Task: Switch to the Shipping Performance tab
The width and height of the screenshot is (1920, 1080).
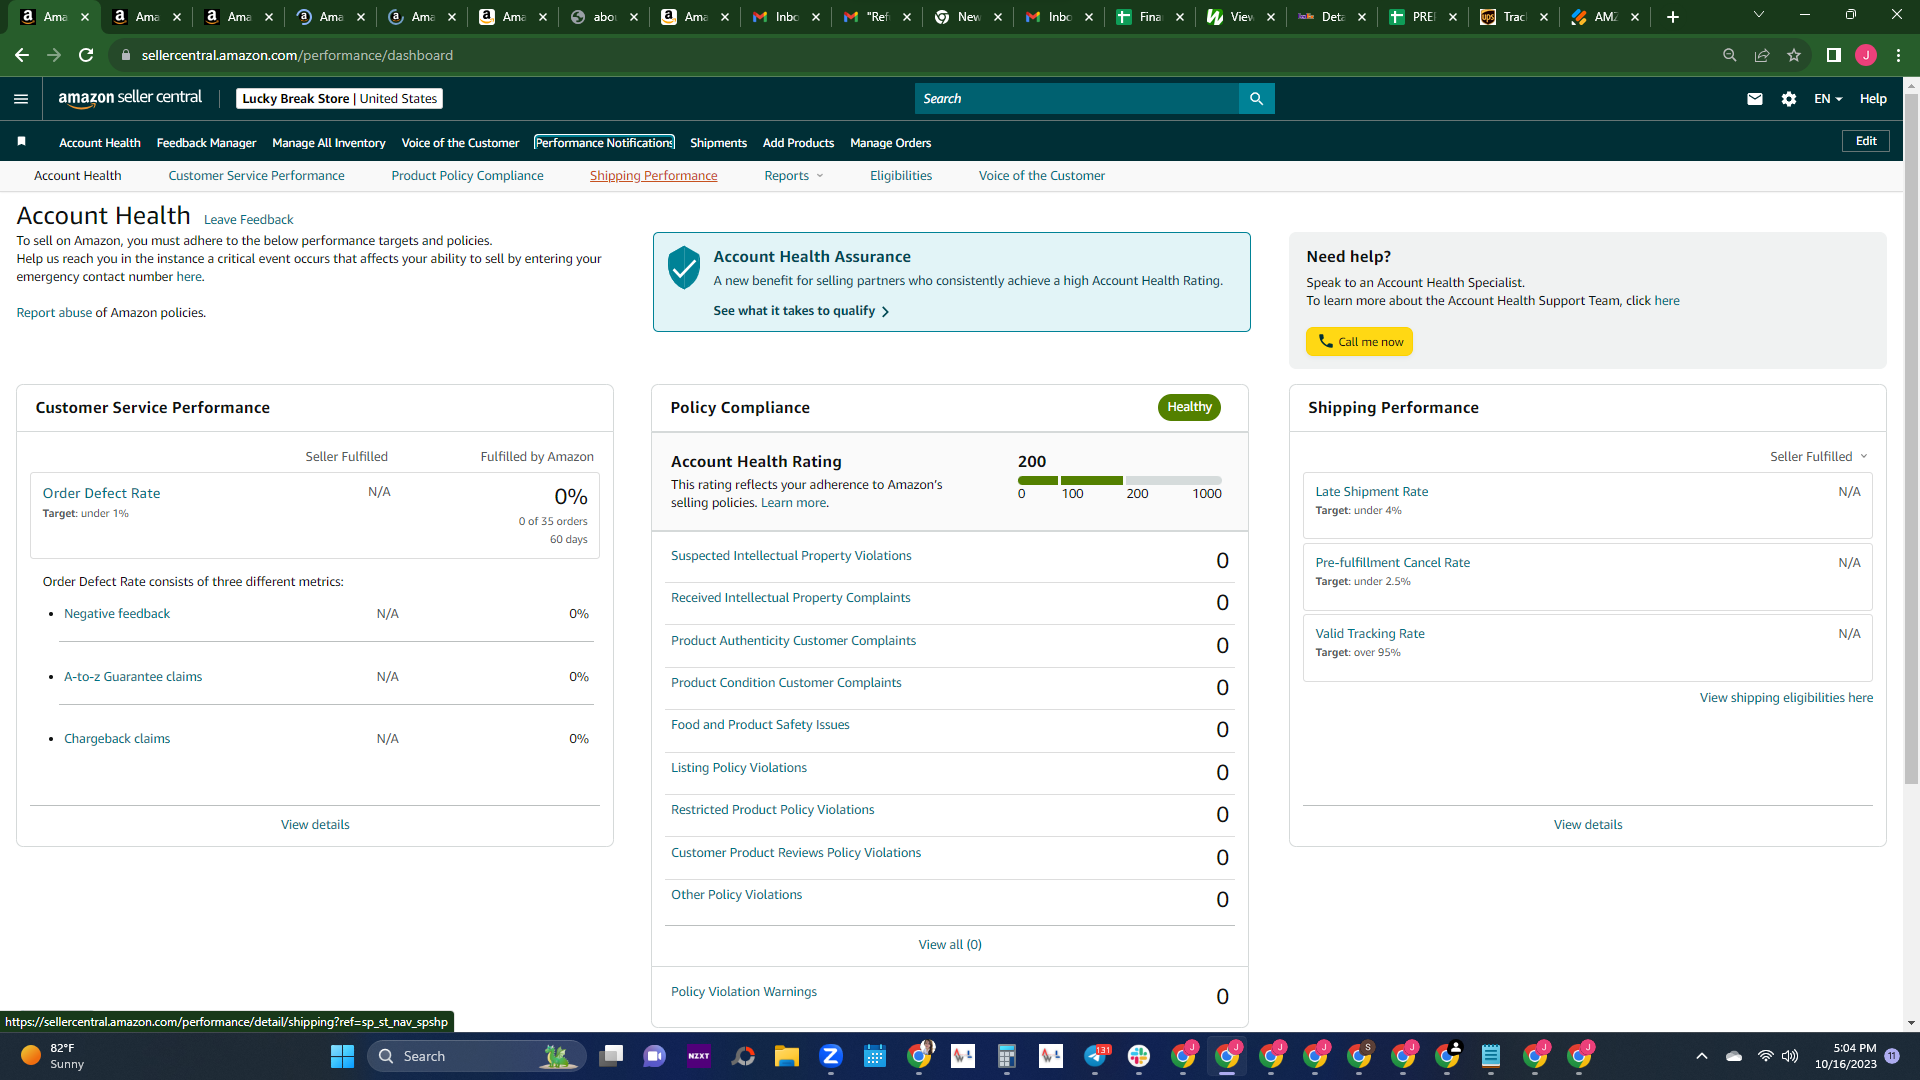Action: 653,176
